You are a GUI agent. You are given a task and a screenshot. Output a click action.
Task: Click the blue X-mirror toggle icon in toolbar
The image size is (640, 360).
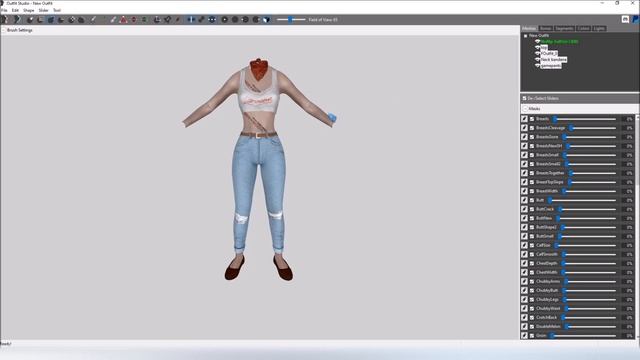pyautogui.click(x=191, y=20)
